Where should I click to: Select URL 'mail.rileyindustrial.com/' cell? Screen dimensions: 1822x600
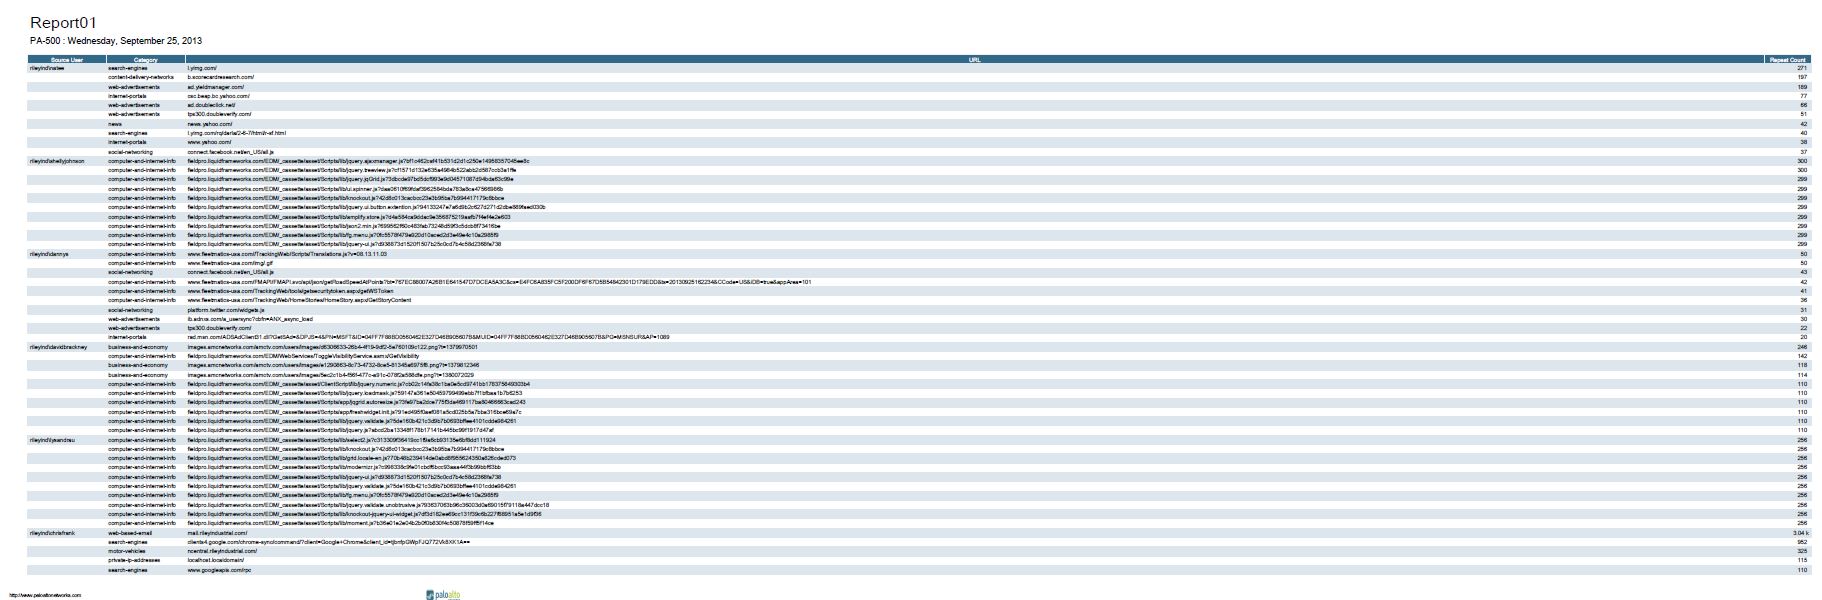point(218,533)
